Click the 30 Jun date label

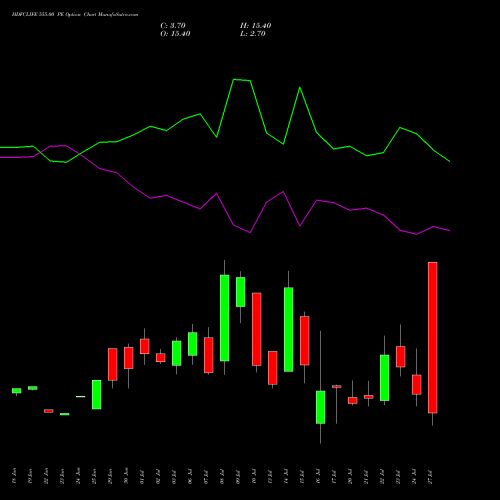click(126, 476)
